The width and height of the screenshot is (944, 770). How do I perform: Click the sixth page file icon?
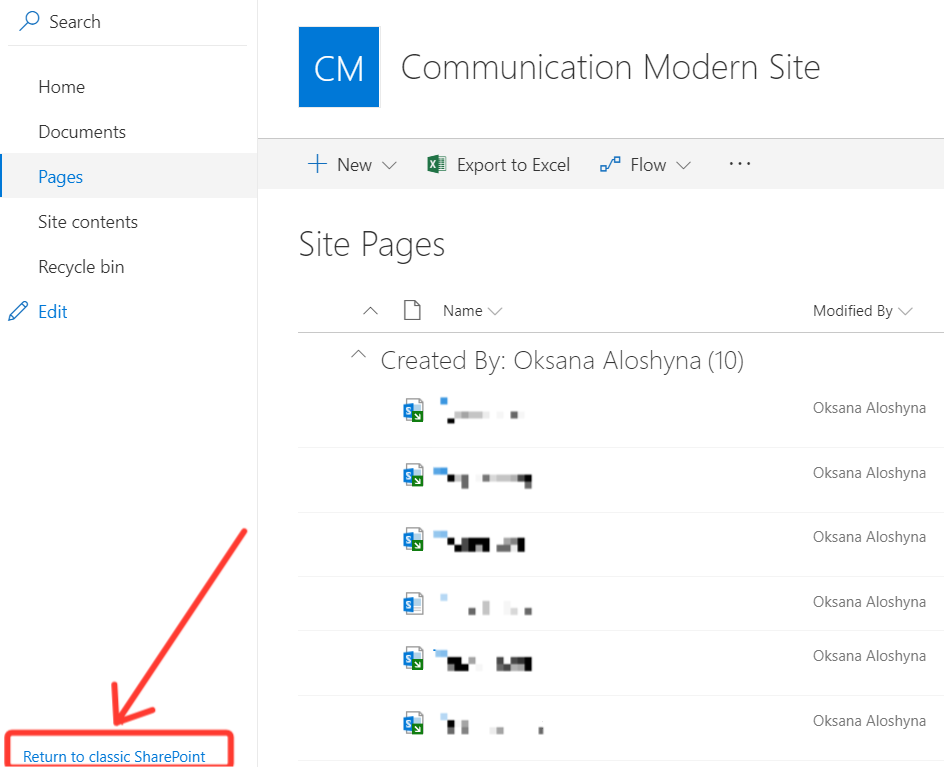(x=413, y=723)
